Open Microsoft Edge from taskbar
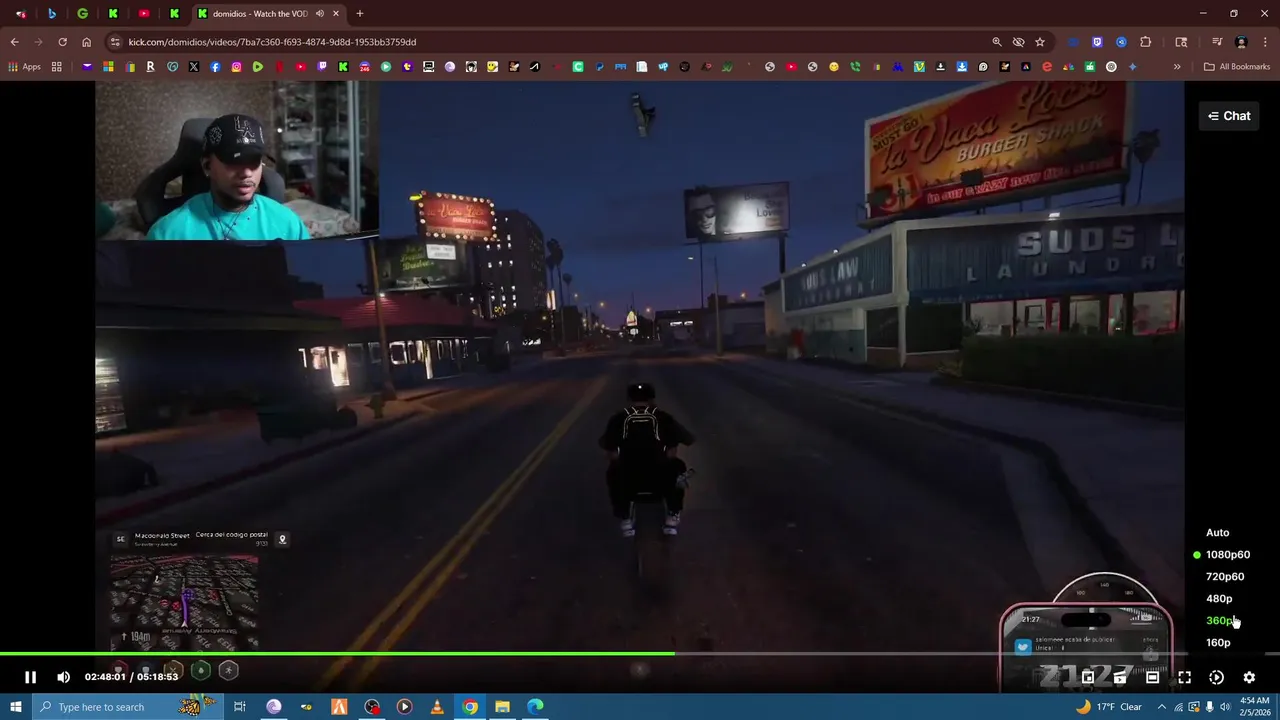Viewport: 1280px width, 720px height. (x=536, y=707)
